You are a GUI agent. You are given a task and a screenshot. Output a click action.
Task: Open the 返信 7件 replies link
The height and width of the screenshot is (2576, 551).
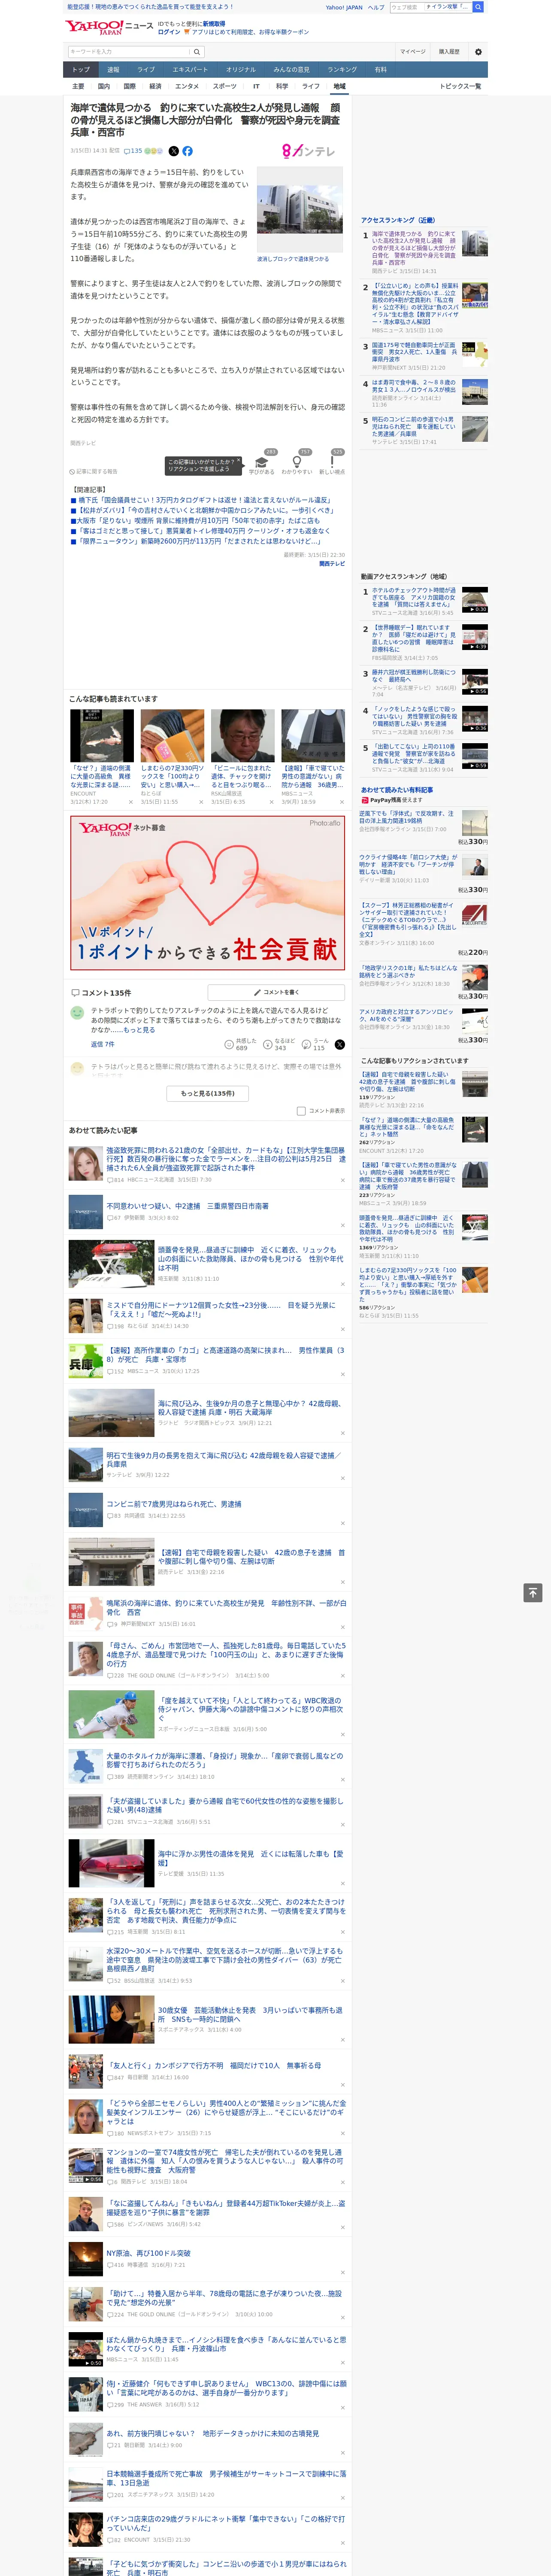pyautogui.click(x=103, y=1044)
